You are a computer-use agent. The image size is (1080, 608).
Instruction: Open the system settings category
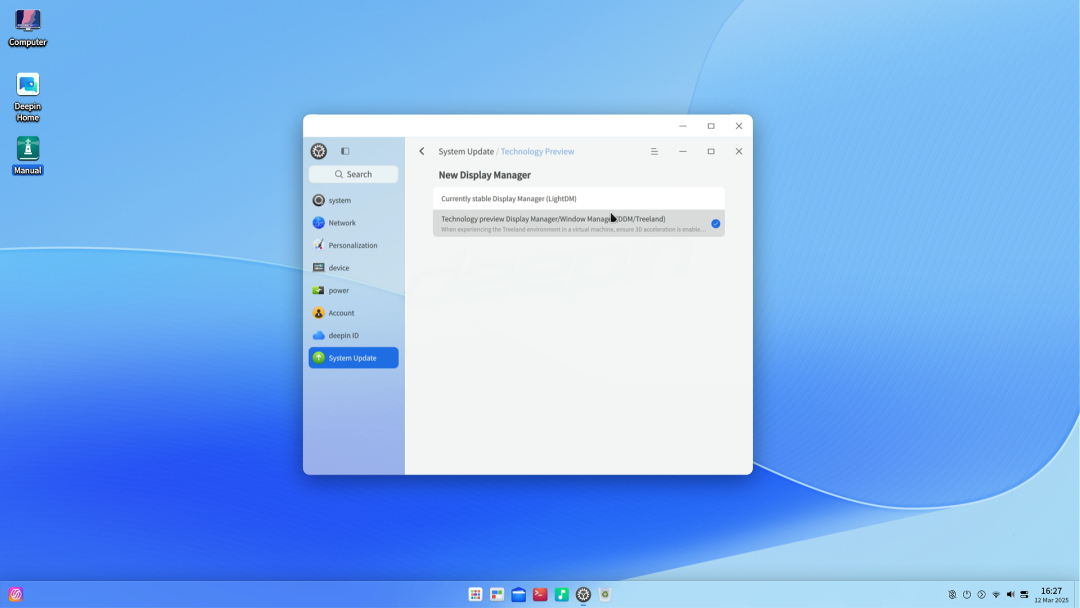[x=353, y=200]
